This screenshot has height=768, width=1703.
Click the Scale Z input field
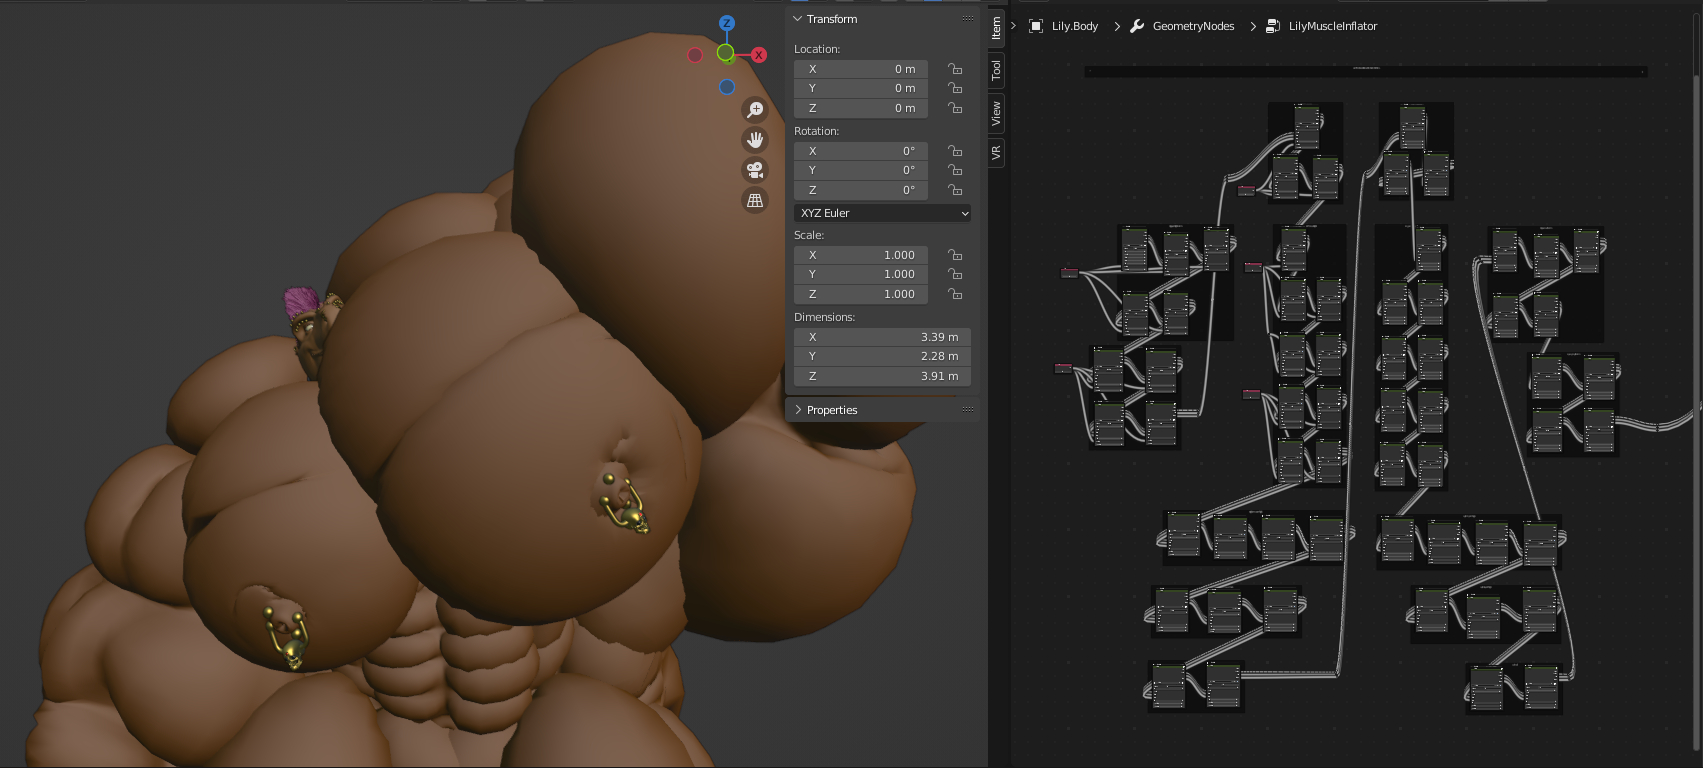click(x=861, y=294)
